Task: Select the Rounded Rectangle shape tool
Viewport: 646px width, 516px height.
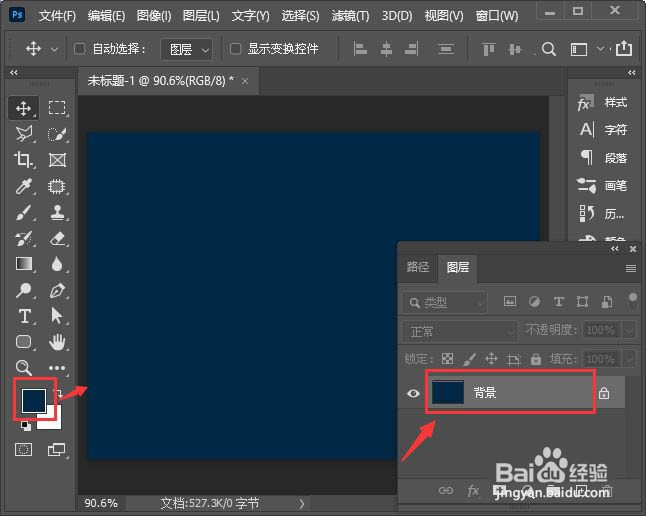Action: coord(23,342)
